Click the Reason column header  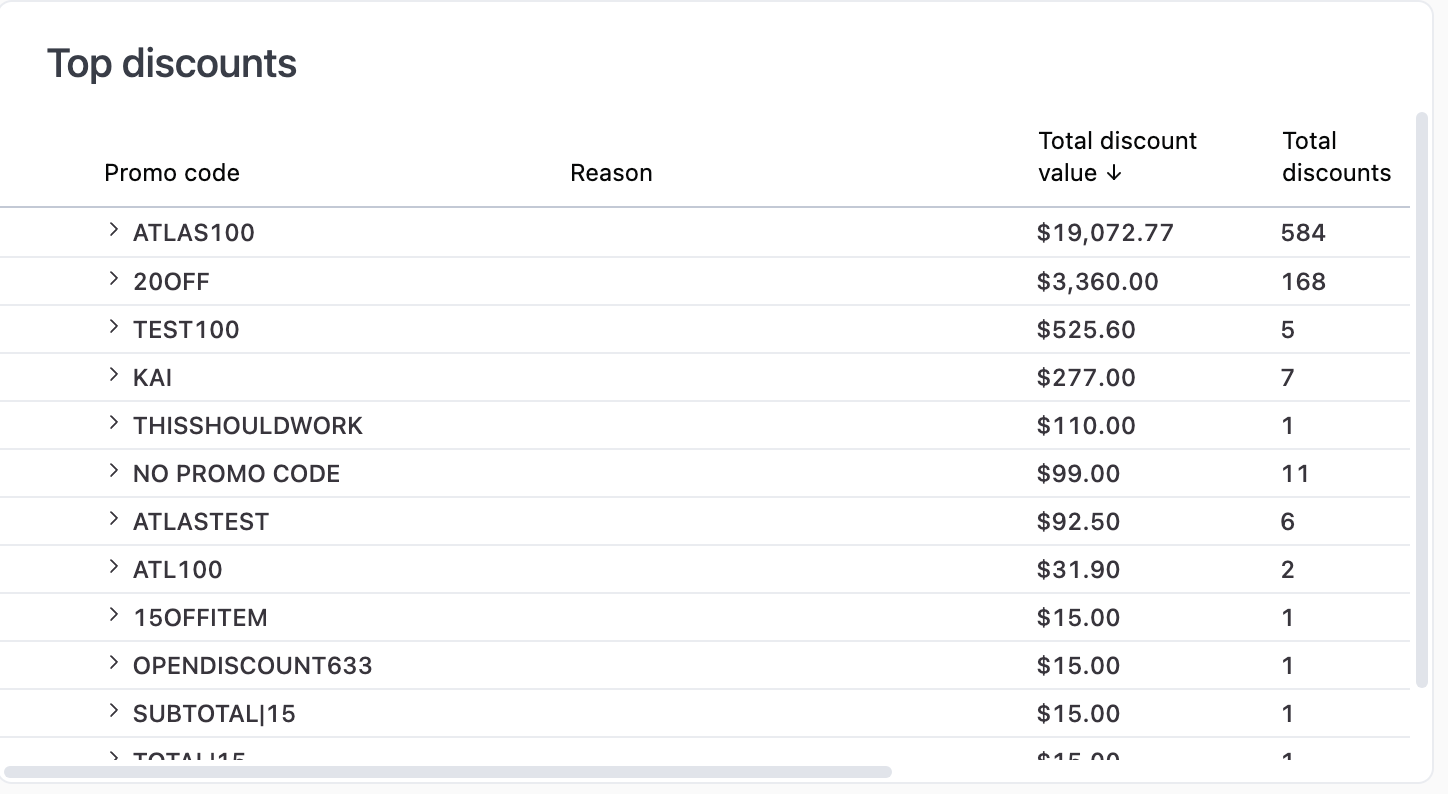click(610, 172)
